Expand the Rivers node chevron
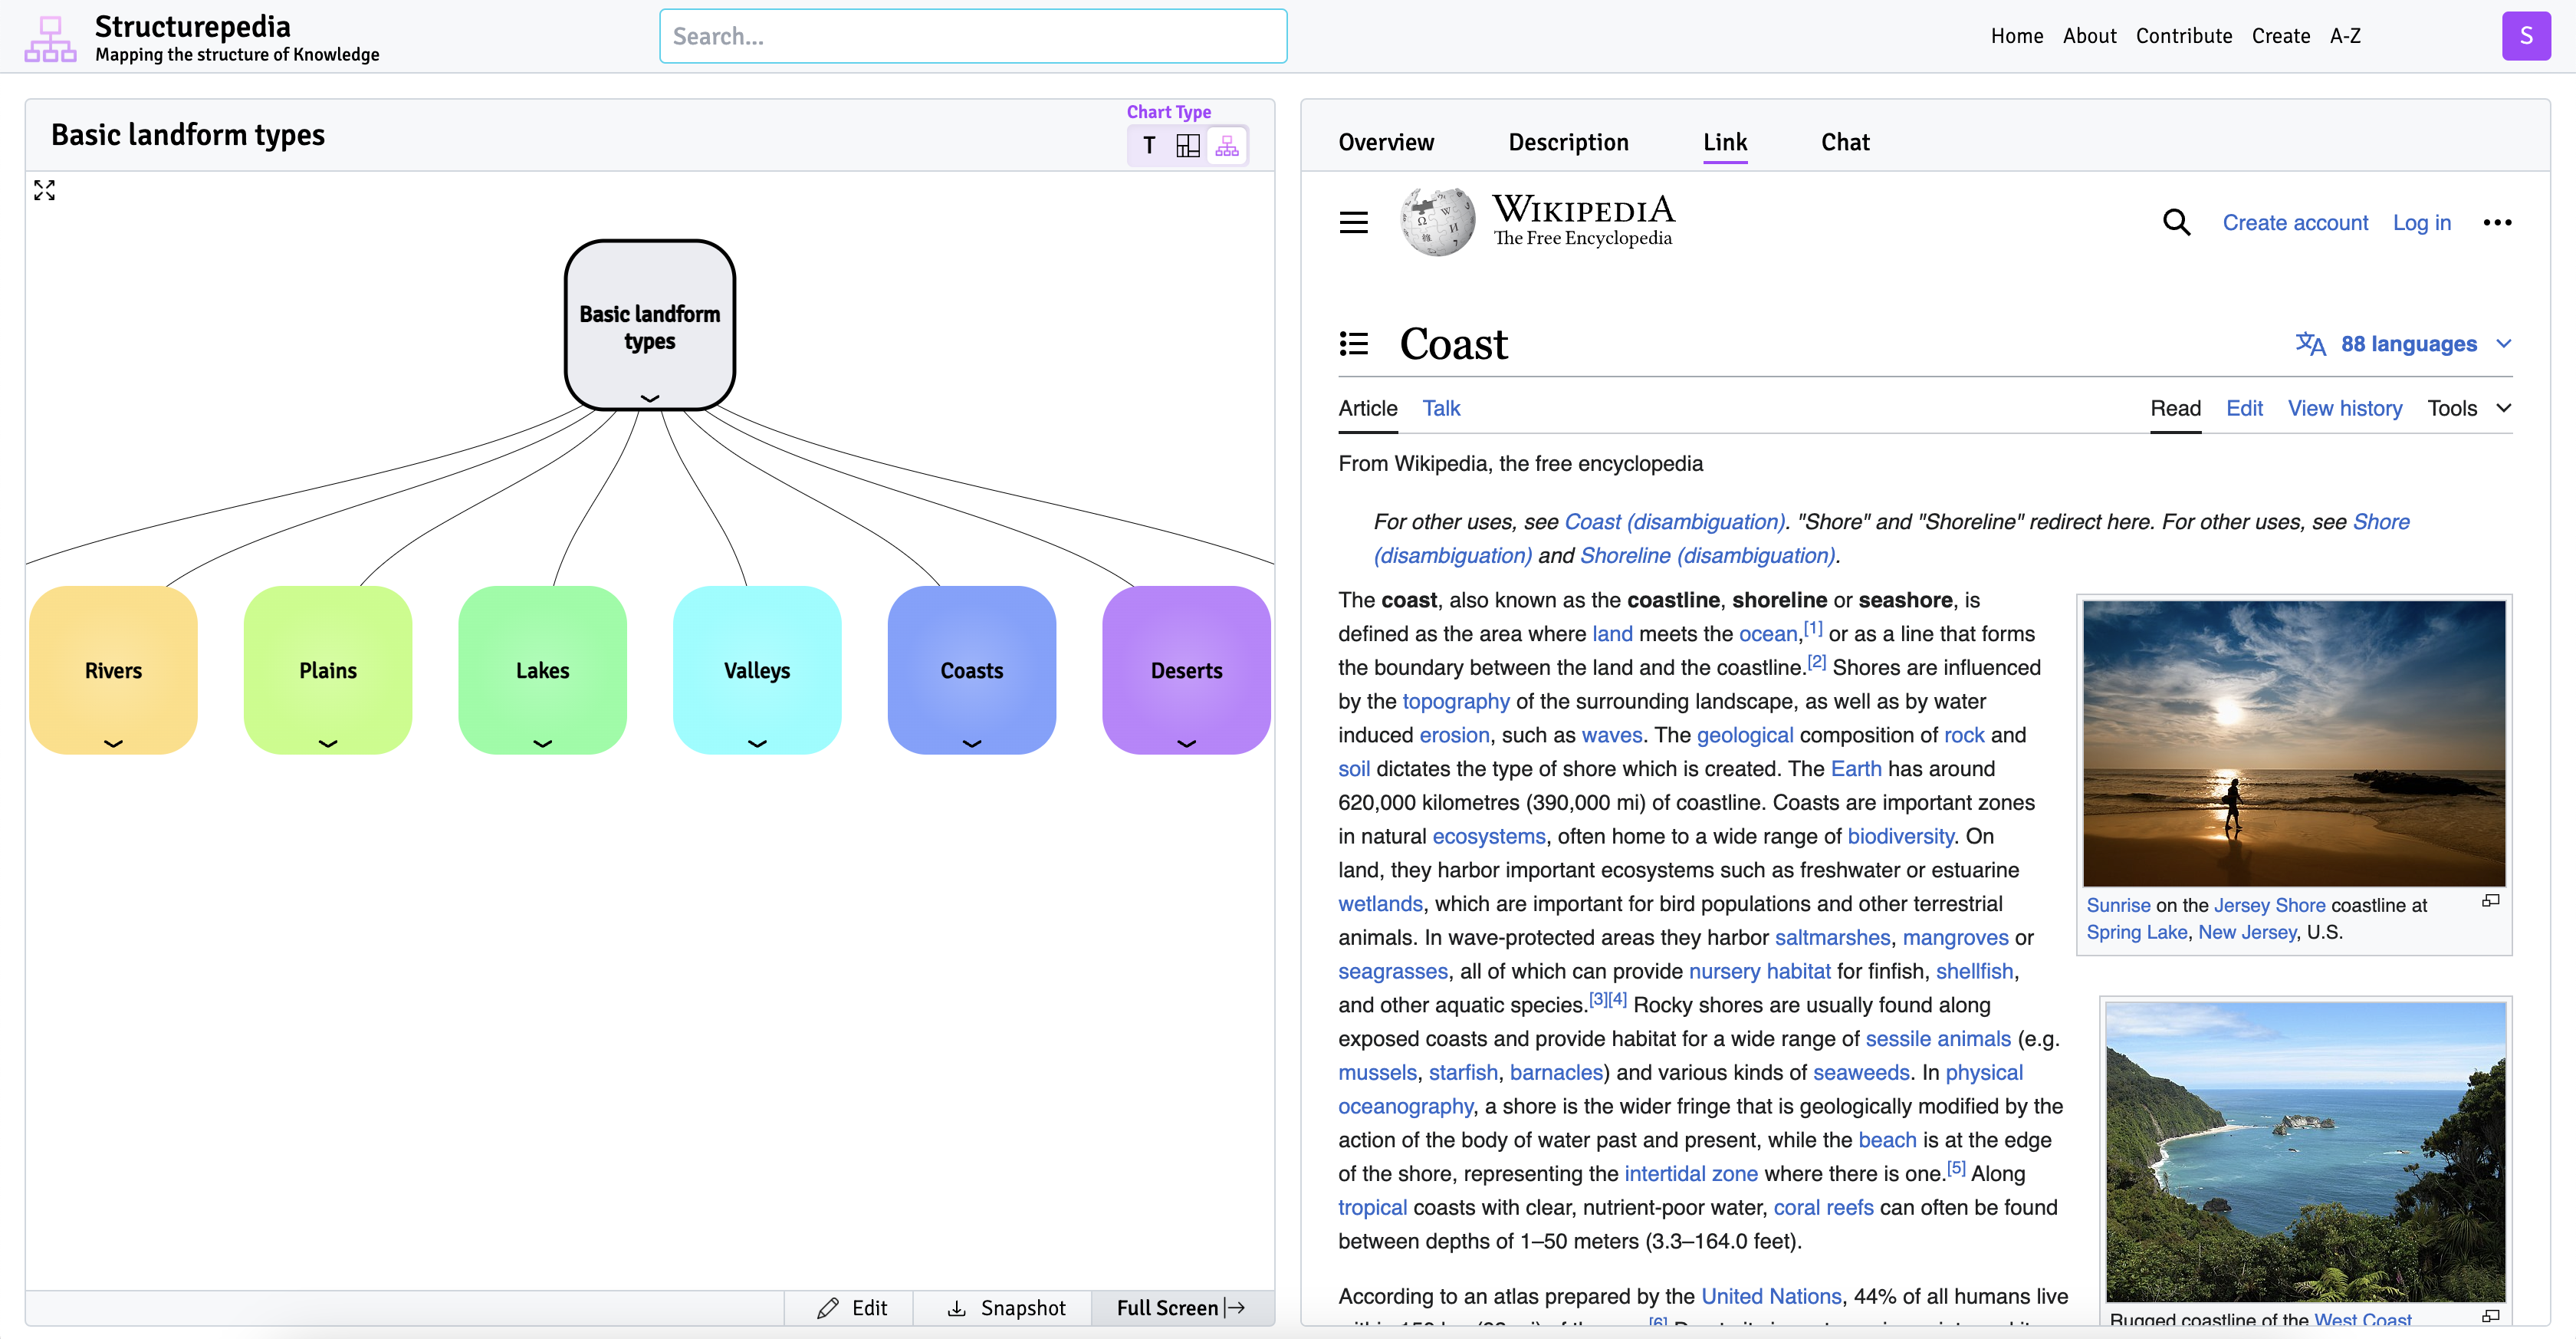Image resolution: width=2576 pixels, height=1339 pixels. pos(113,743)
